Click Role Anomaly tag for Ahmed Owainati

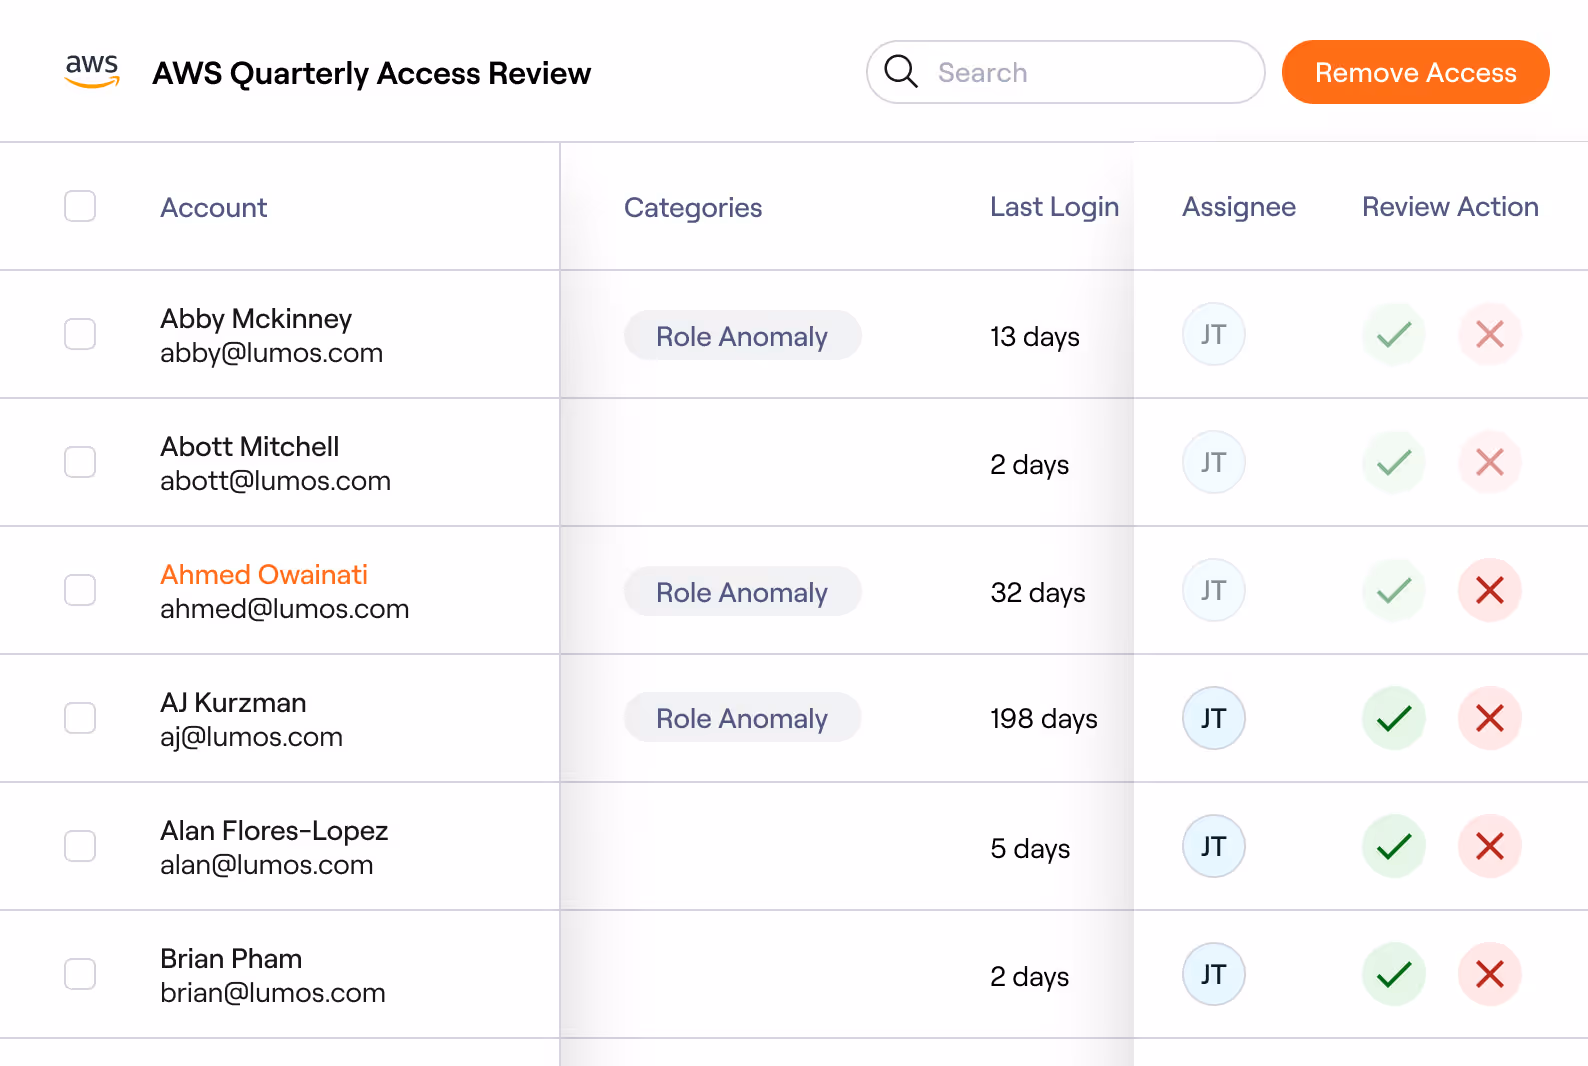coord(742,592)
